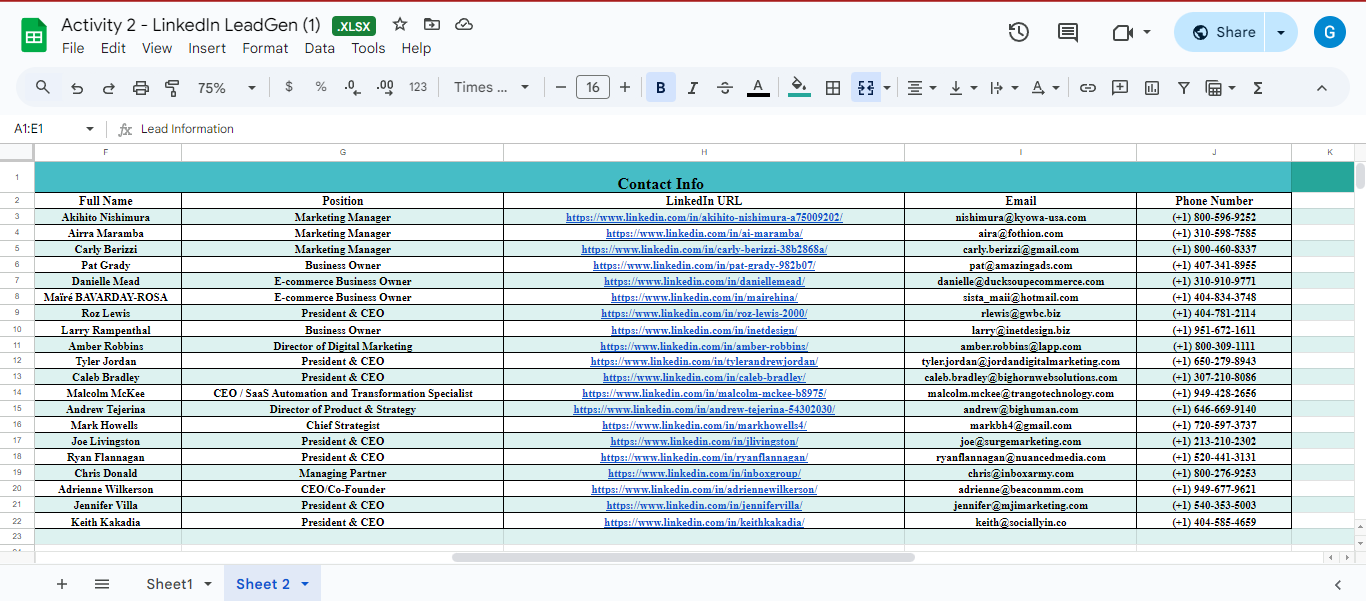Click the horizontal scrollbar thumb

point(683,557)
